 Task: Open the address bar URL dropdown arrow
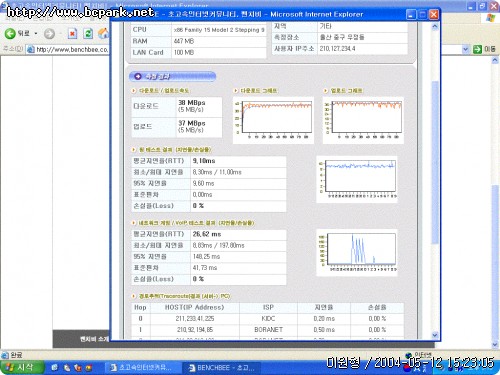(465, 49)
